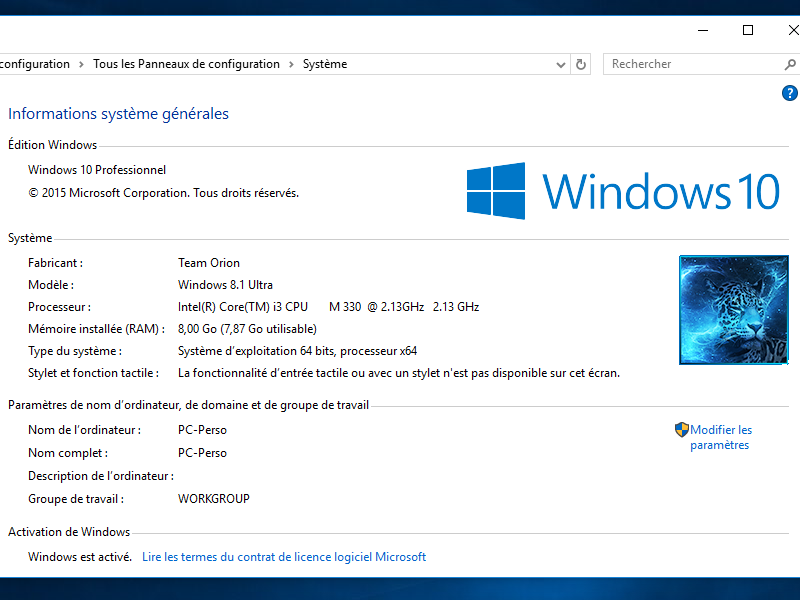Click '© 2015 Microsoft Corporation' copyright text
The image size is (800, 600).
click(163, 193)
